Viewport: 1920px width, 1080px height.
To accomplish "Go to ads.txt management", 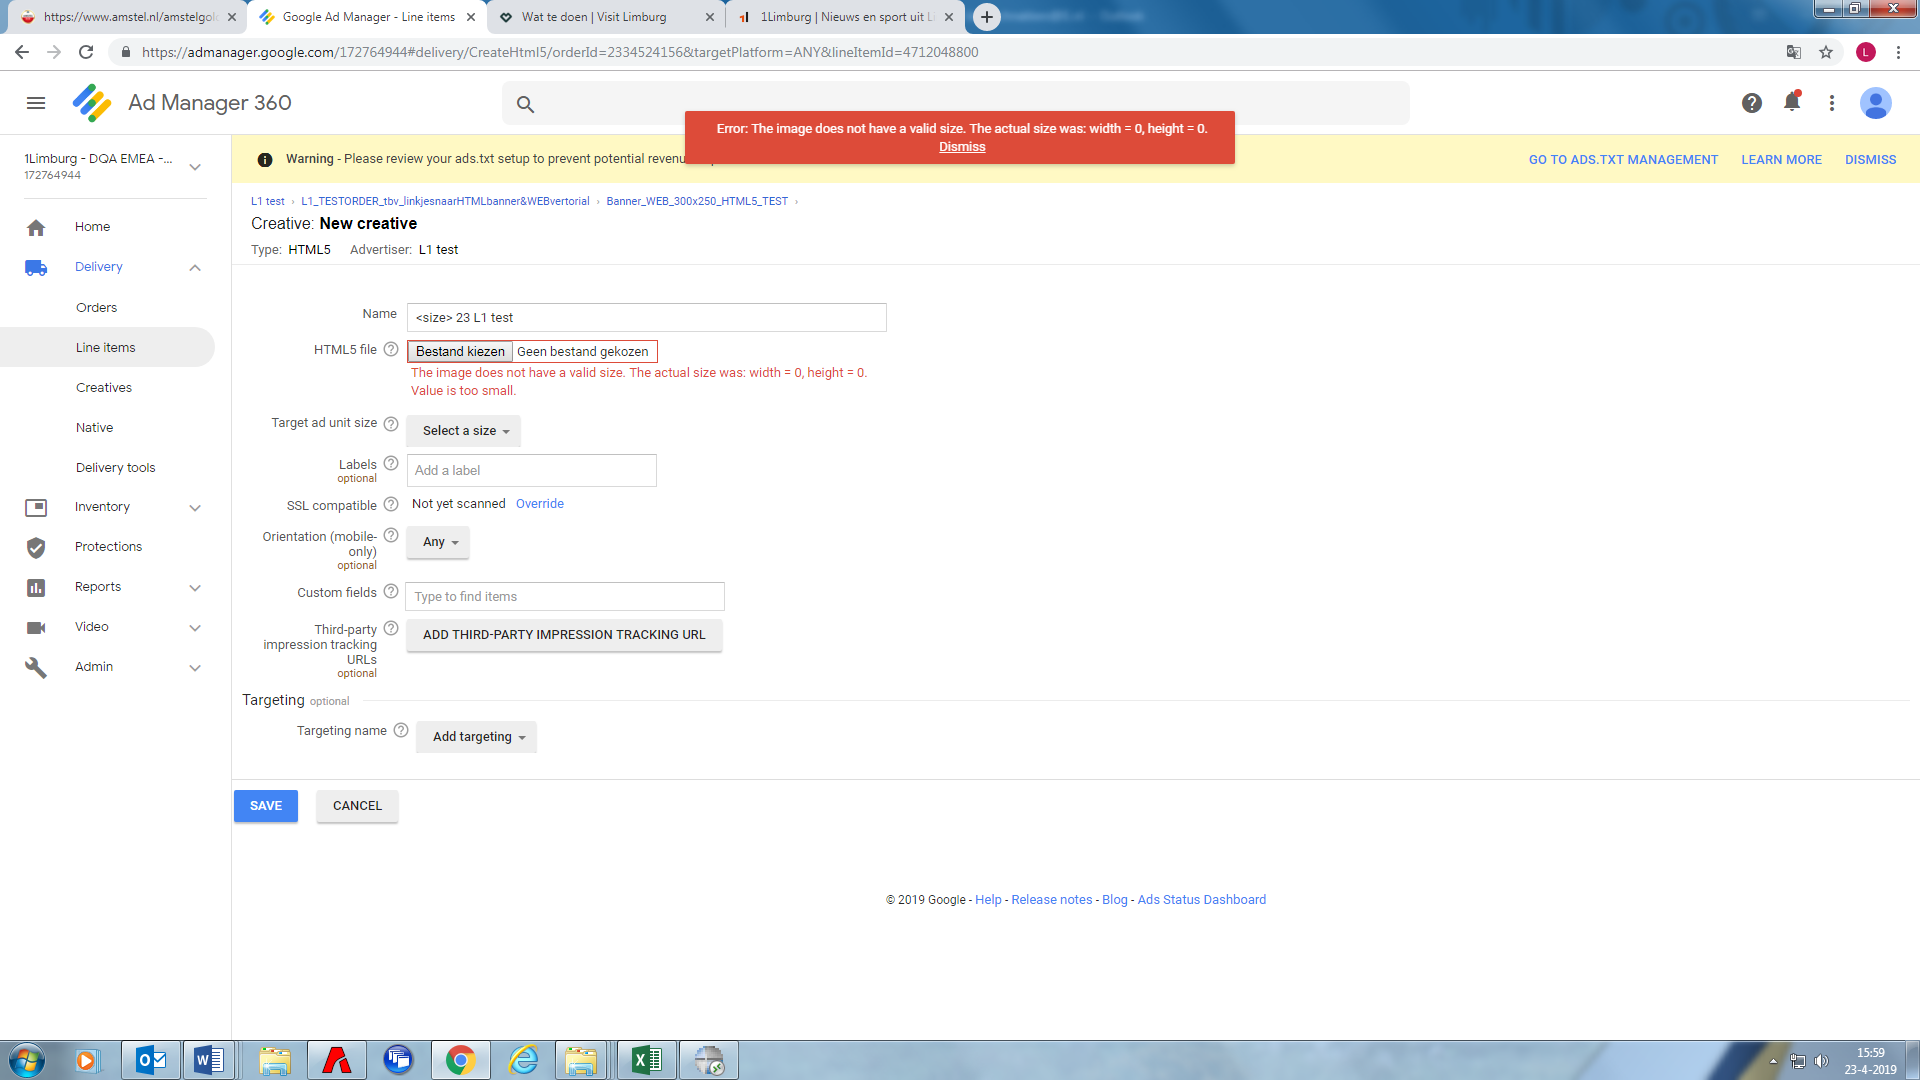I will [x=1623, y=160].
